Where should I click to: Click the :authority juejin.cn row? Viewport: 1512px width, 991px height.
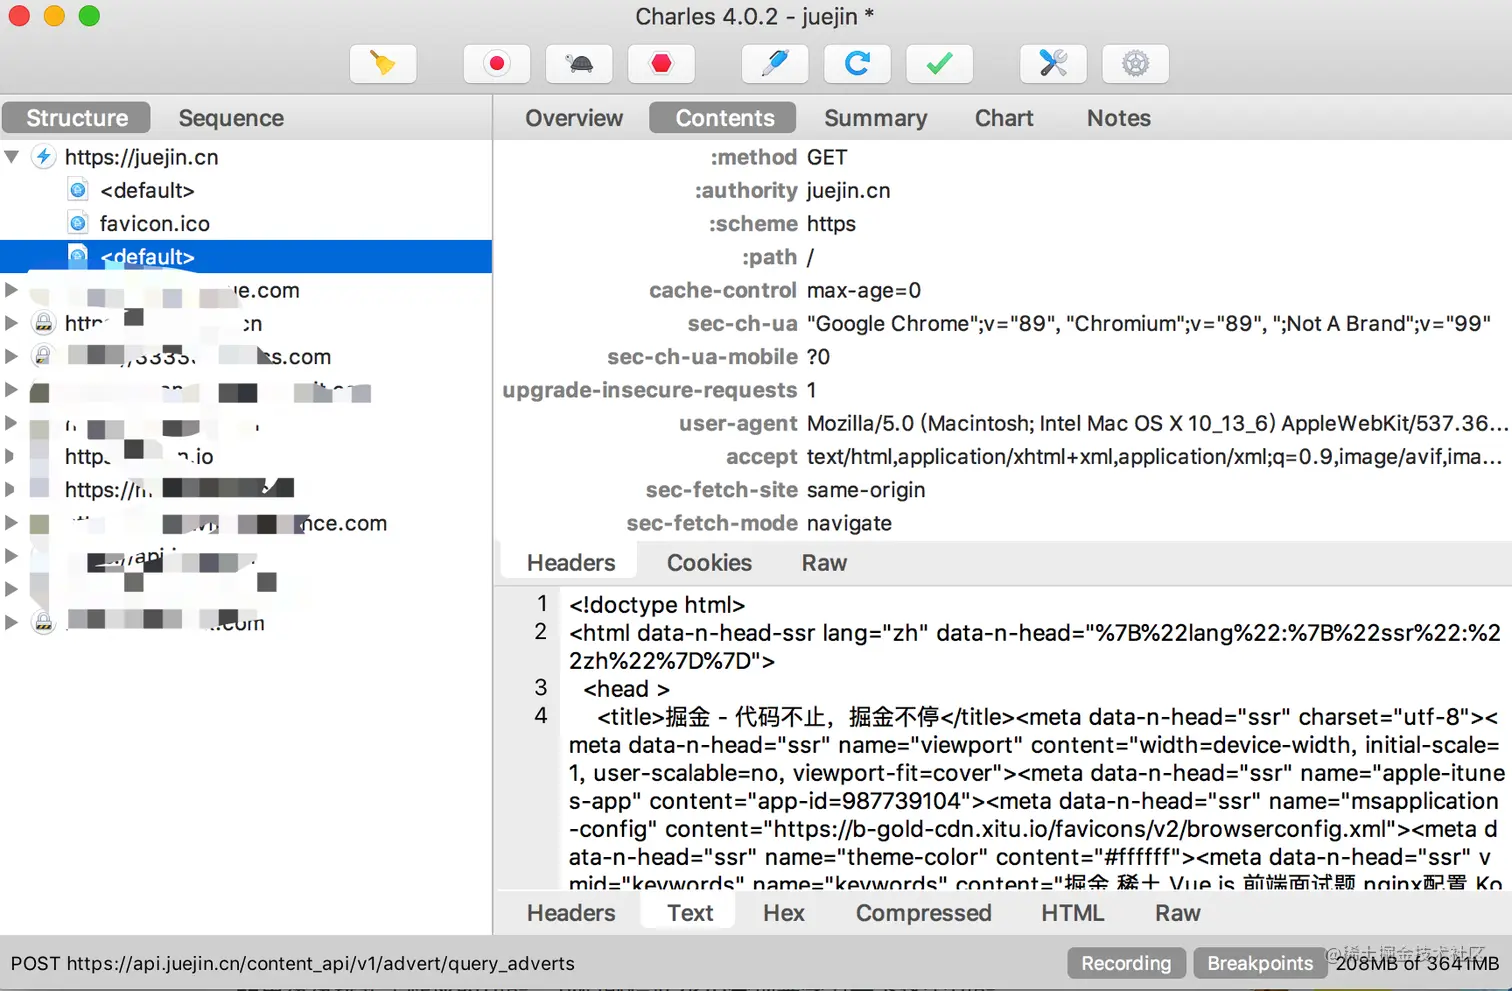(x=1003, y=190)
